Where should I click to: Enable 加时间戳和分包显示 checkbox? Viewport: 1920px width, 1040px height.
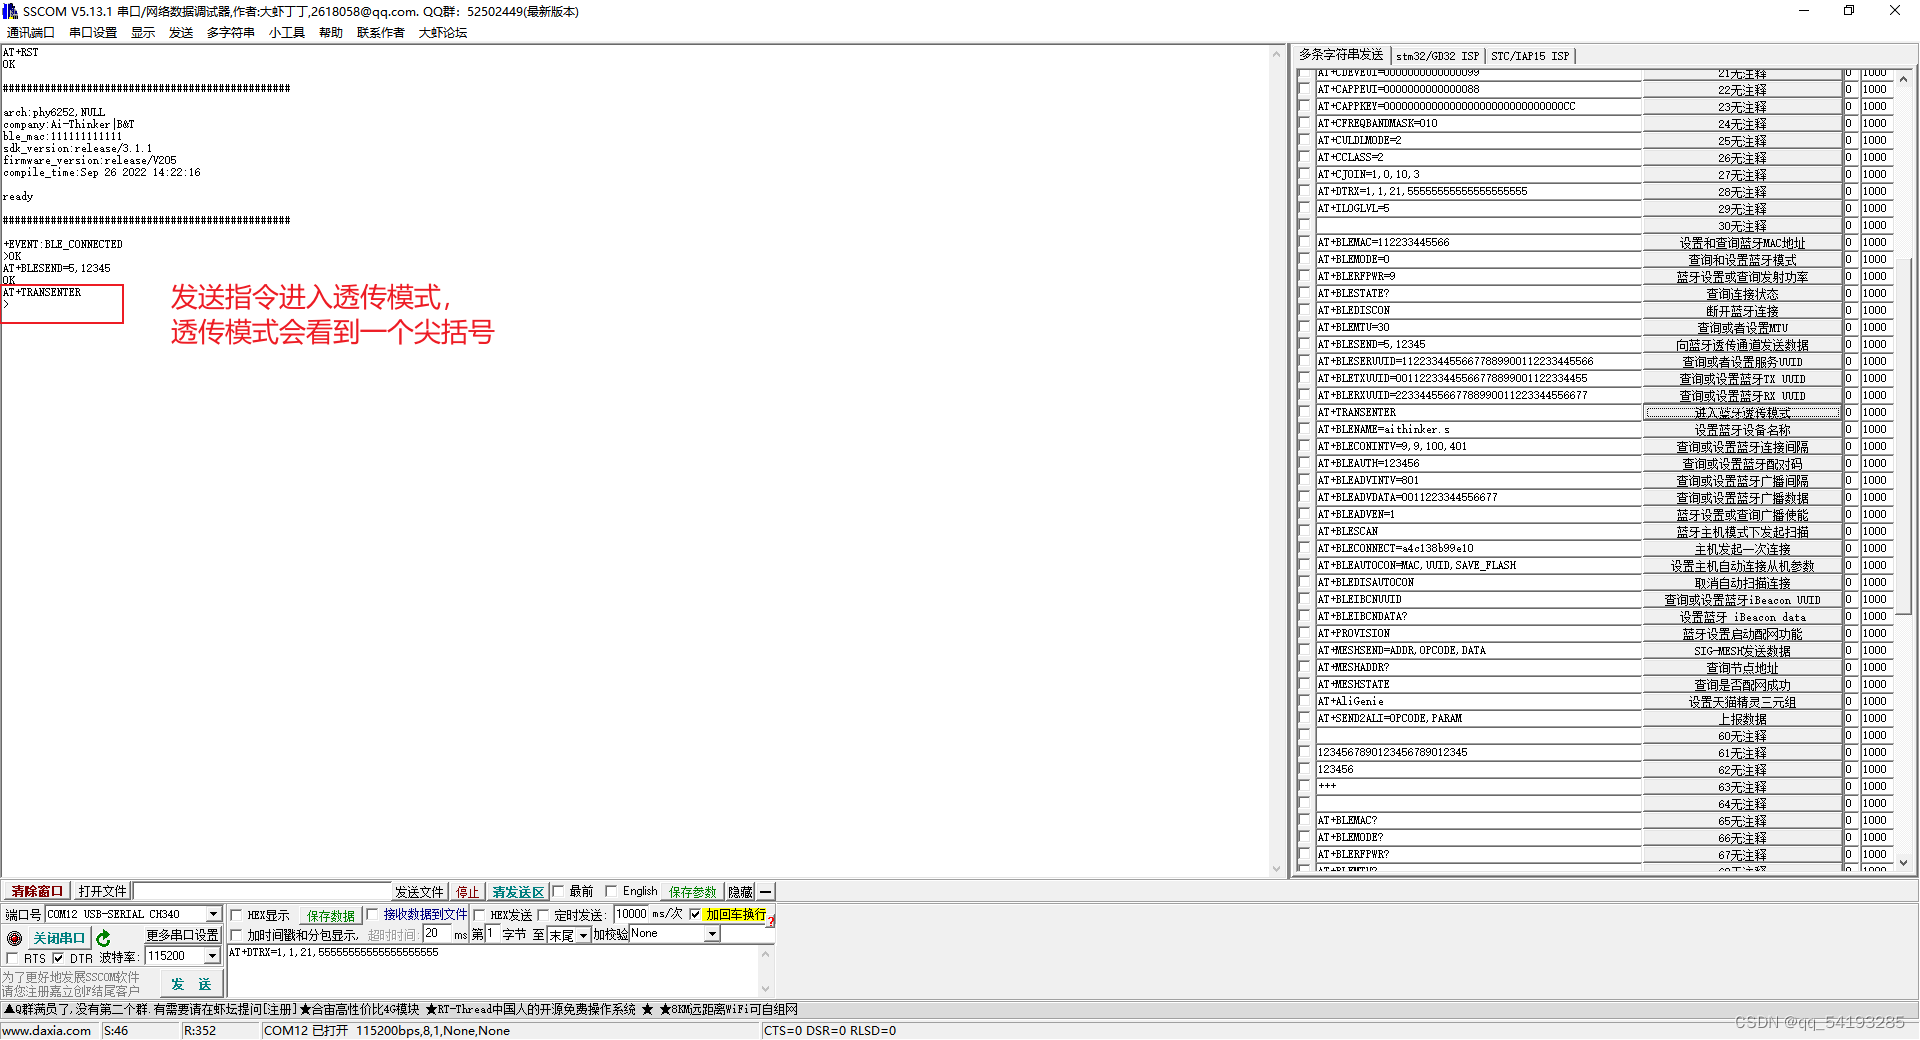236,935
